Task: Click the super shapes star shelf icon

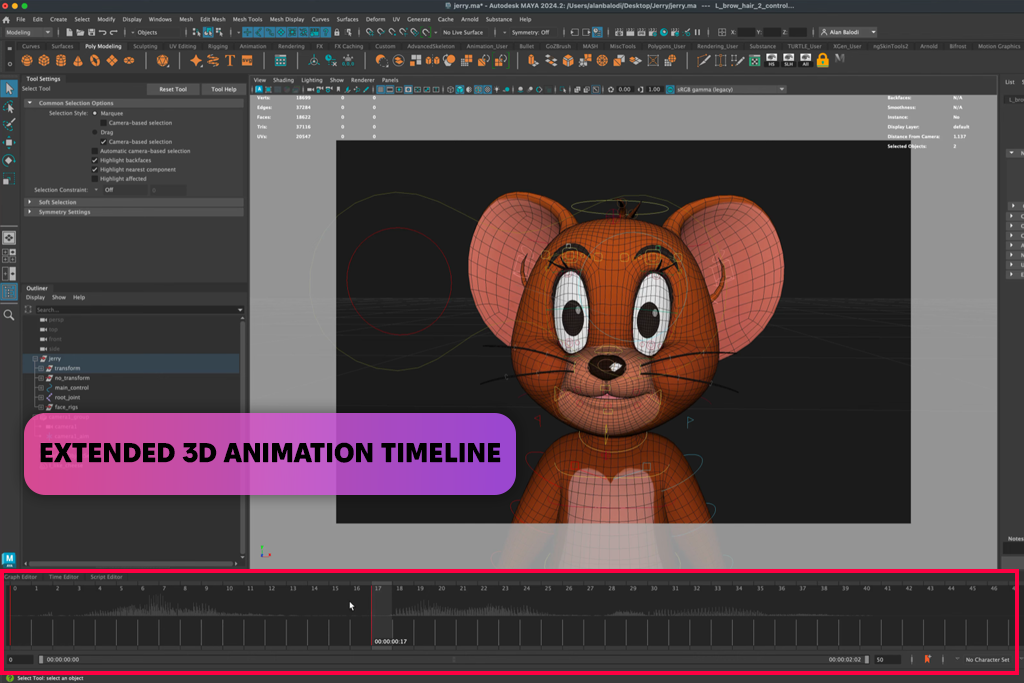Action: (x=196, y=61)
